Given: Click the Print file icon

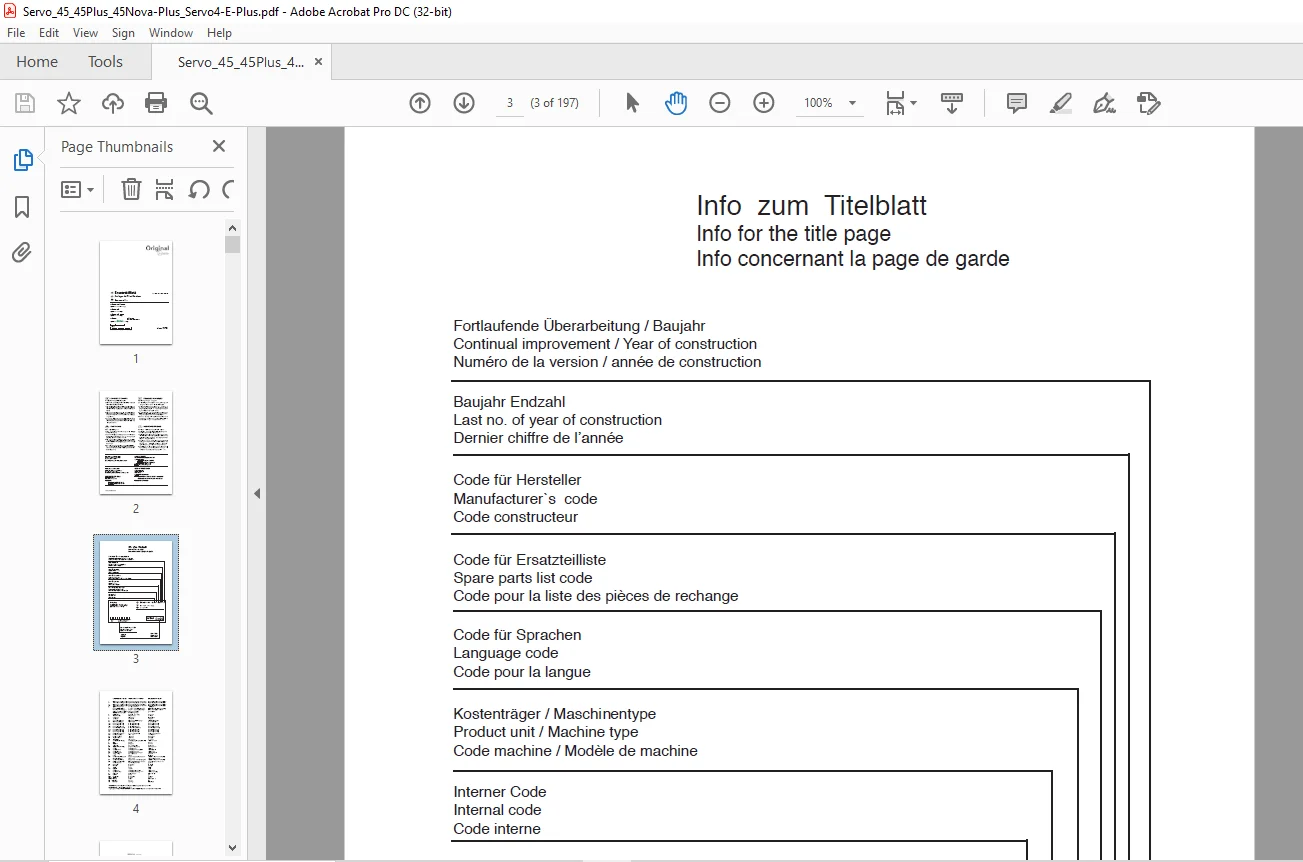Looking at the screenshot, I should tap(156, 103).
